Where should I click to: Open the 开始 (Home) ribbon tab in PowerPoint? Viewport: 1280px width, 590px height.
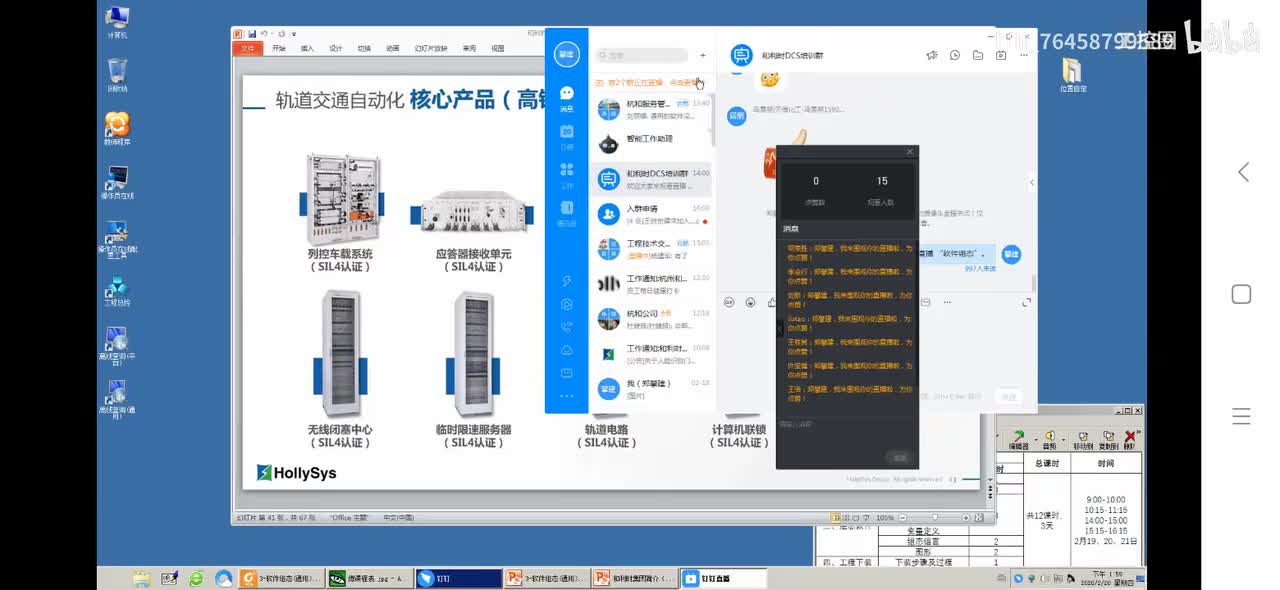[x=278, y=48]
